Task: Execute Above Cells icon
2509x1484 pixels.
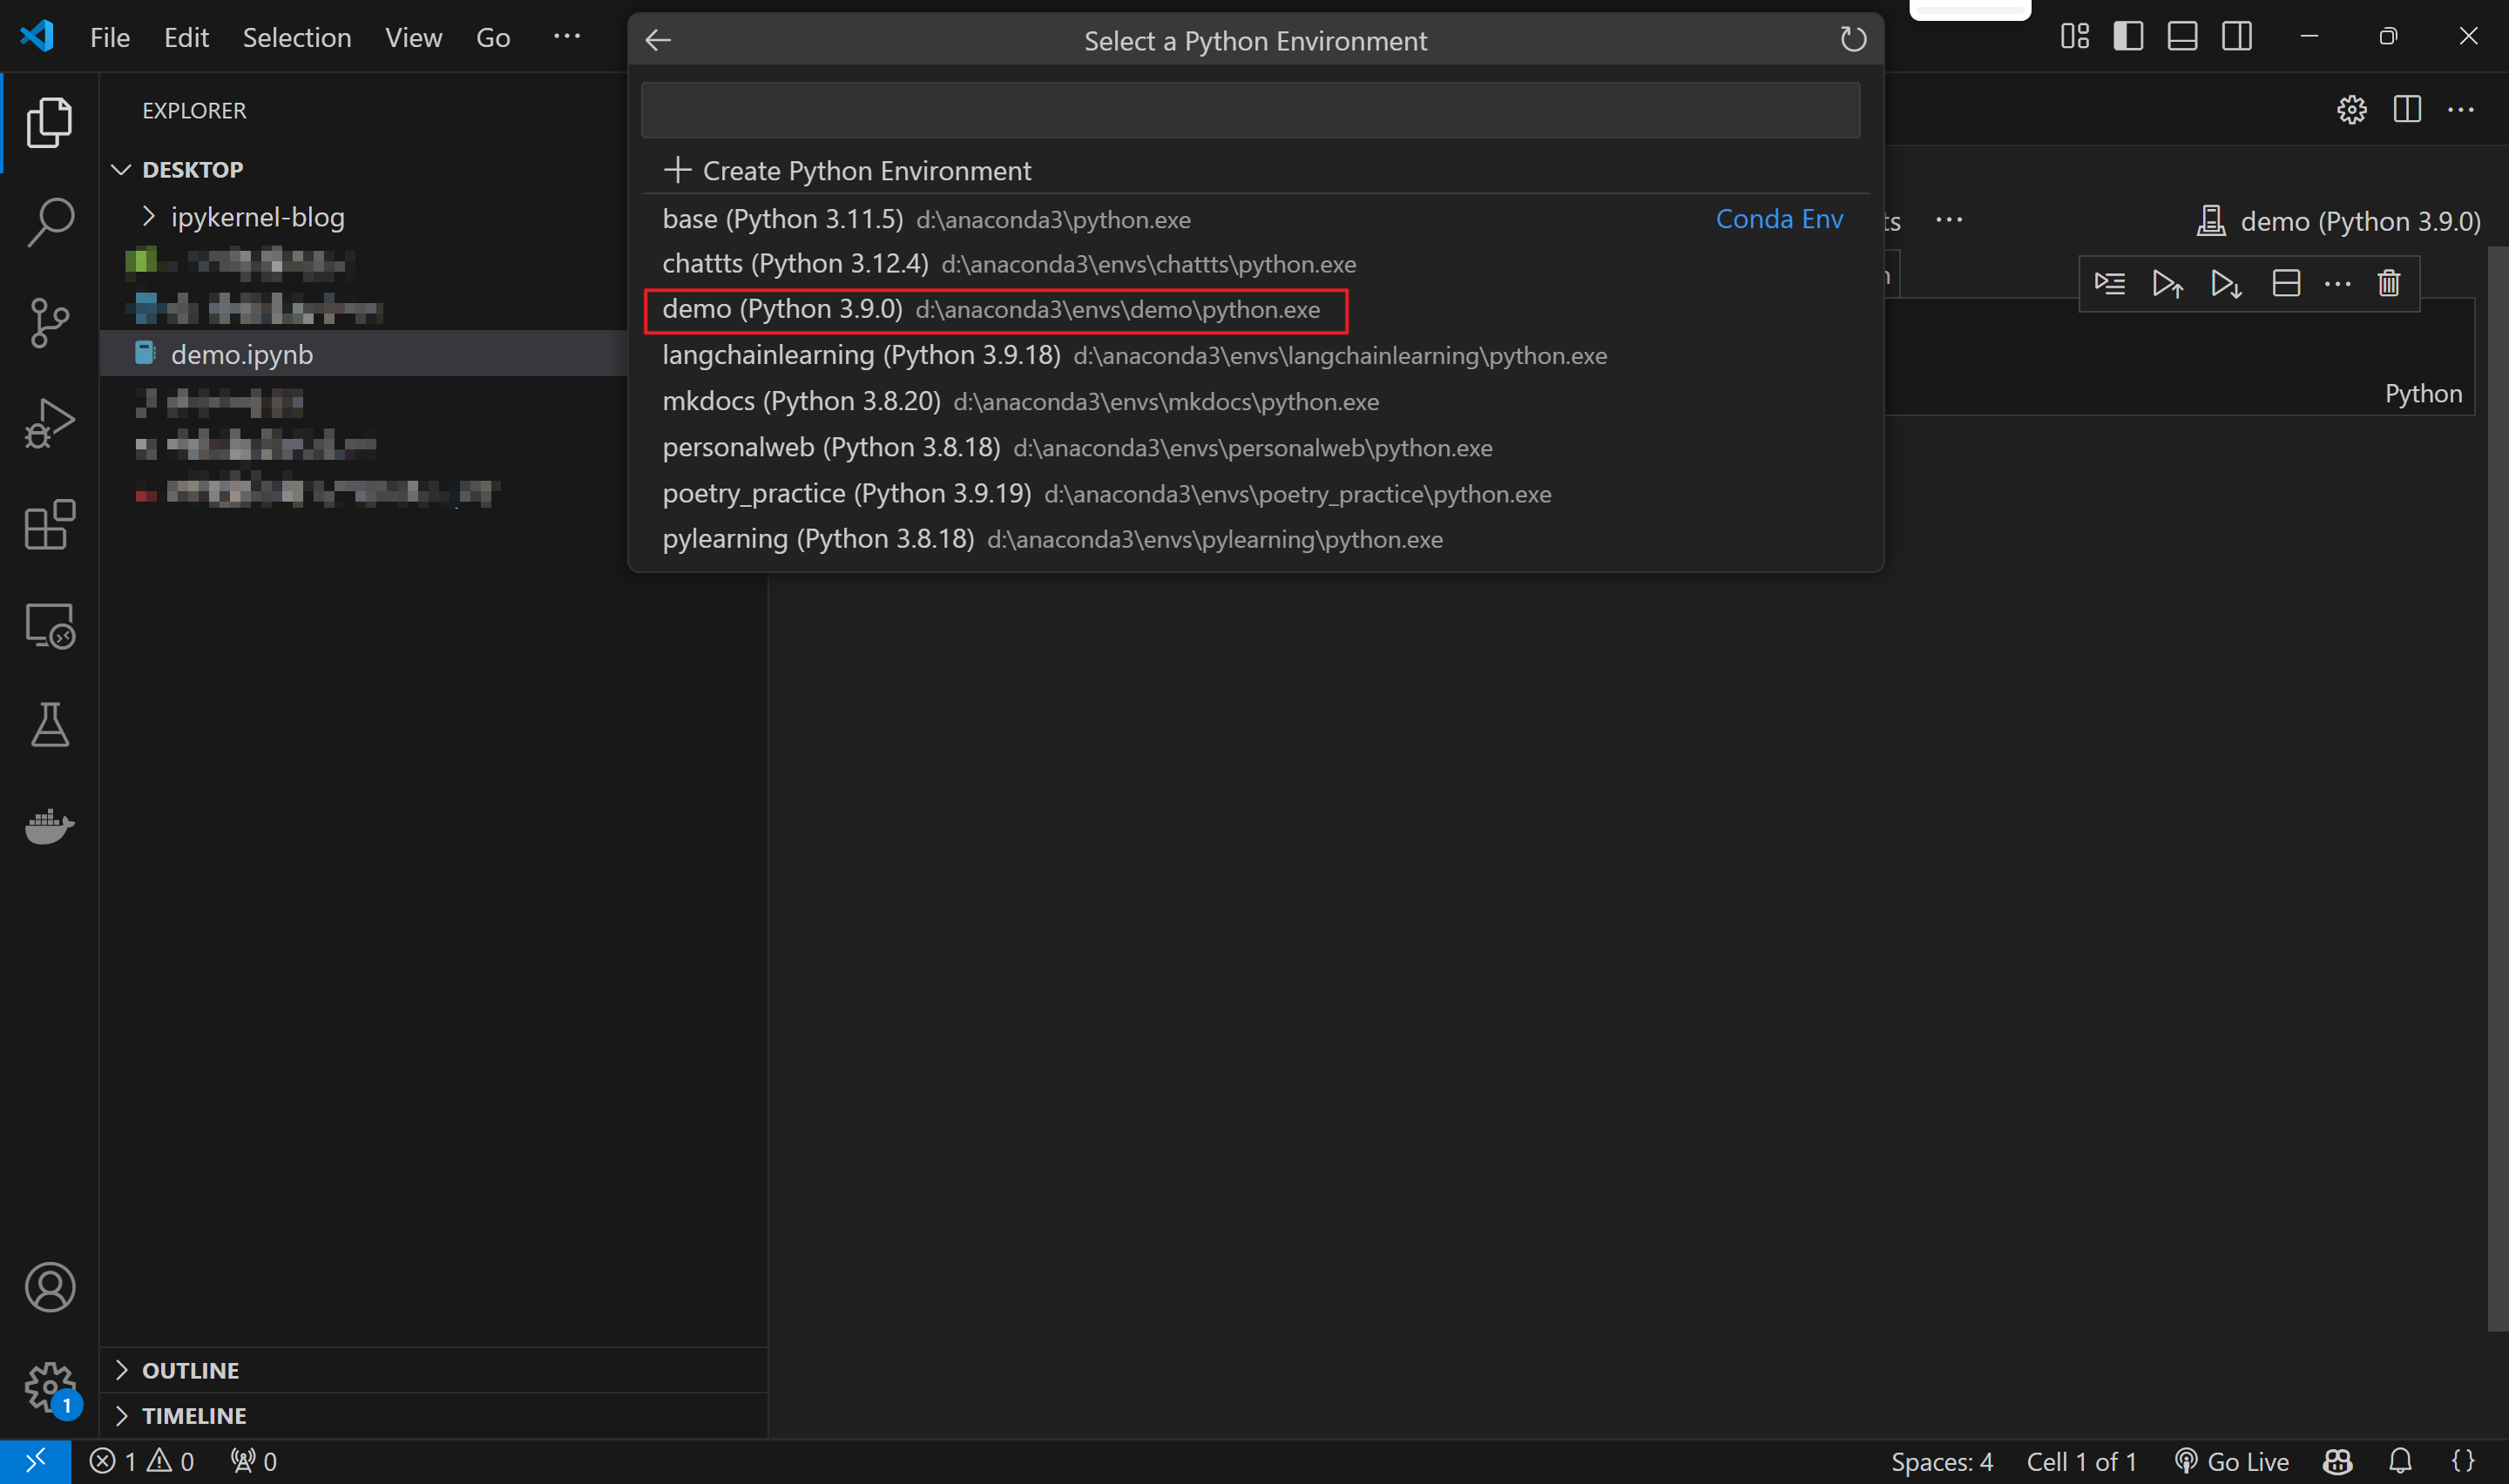Action: click(x=2167, y=284)
